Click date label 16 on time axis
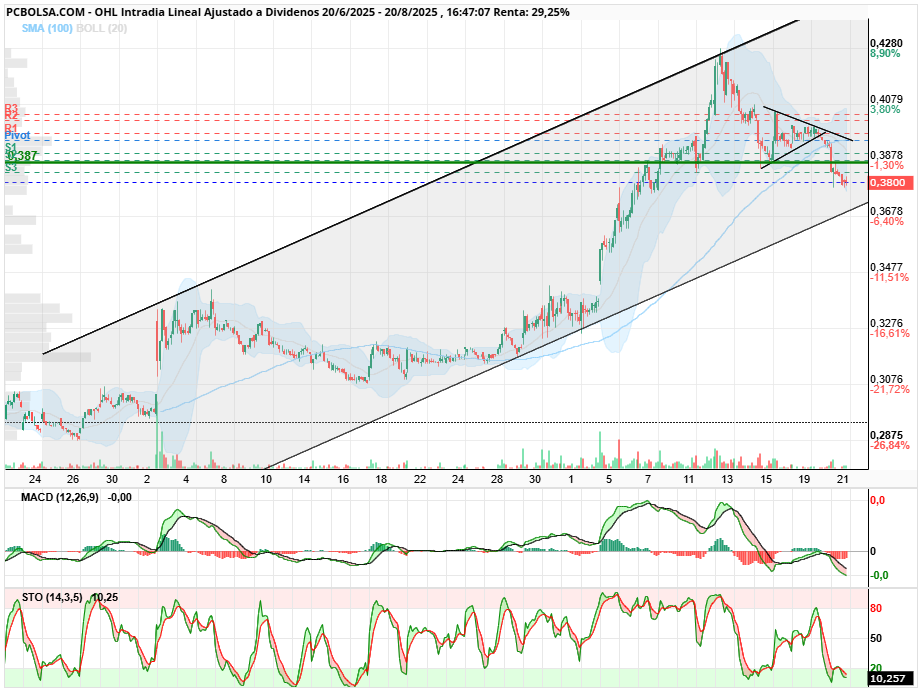Image resolution: width=922 pixels, height=692 pixels. tap(343, 479)
